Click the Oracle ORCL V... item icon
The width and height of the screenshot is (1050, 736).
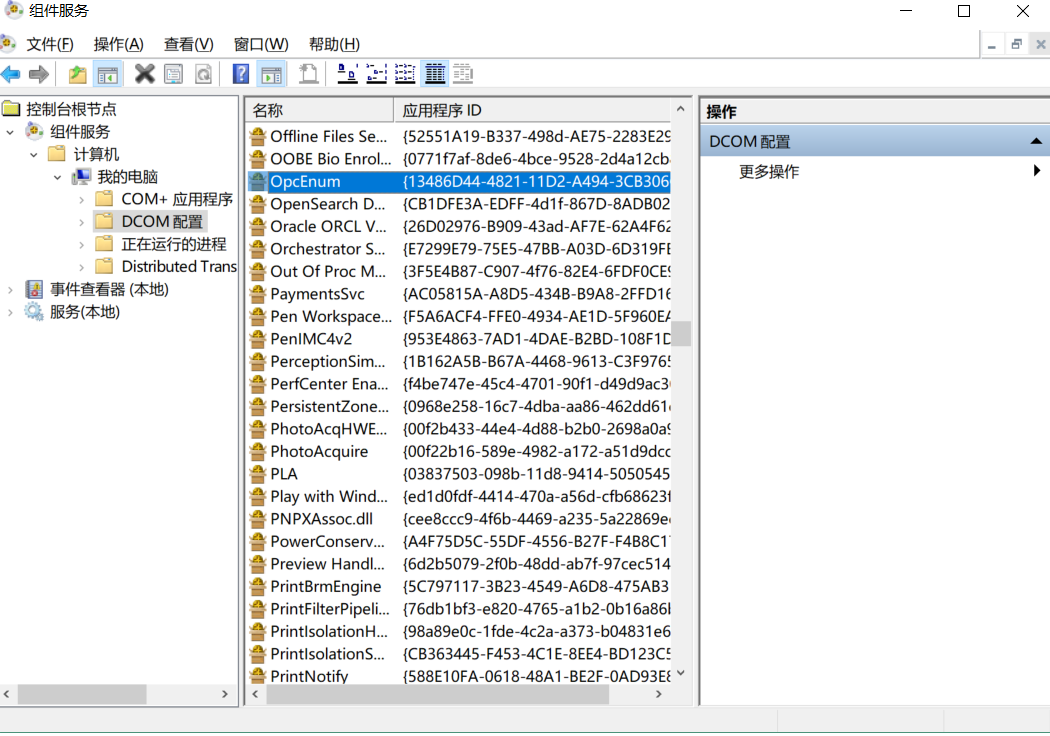click(x=257, y=226)
